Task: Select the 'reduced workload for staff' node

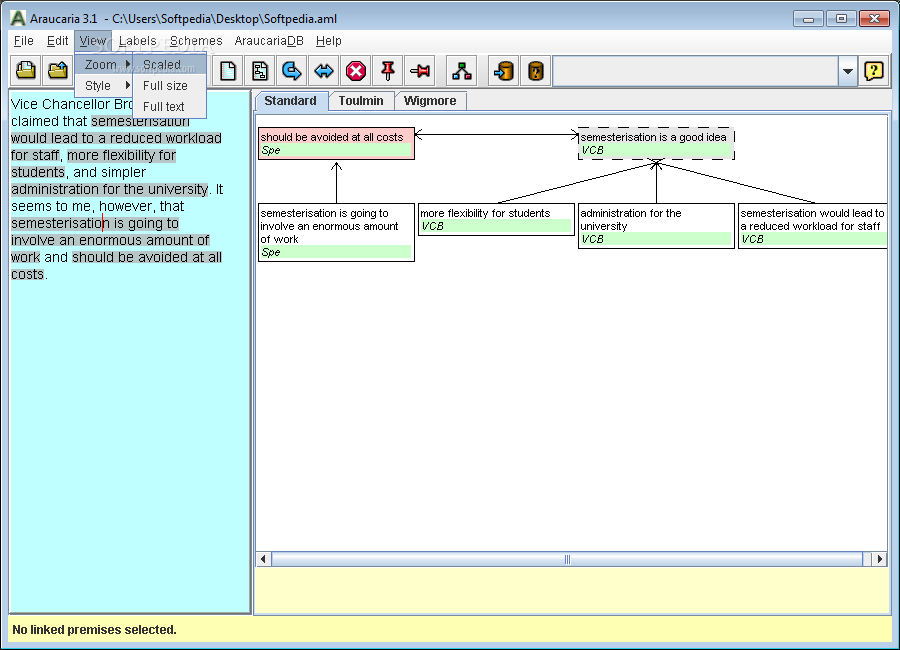Action: click(813, 226)
